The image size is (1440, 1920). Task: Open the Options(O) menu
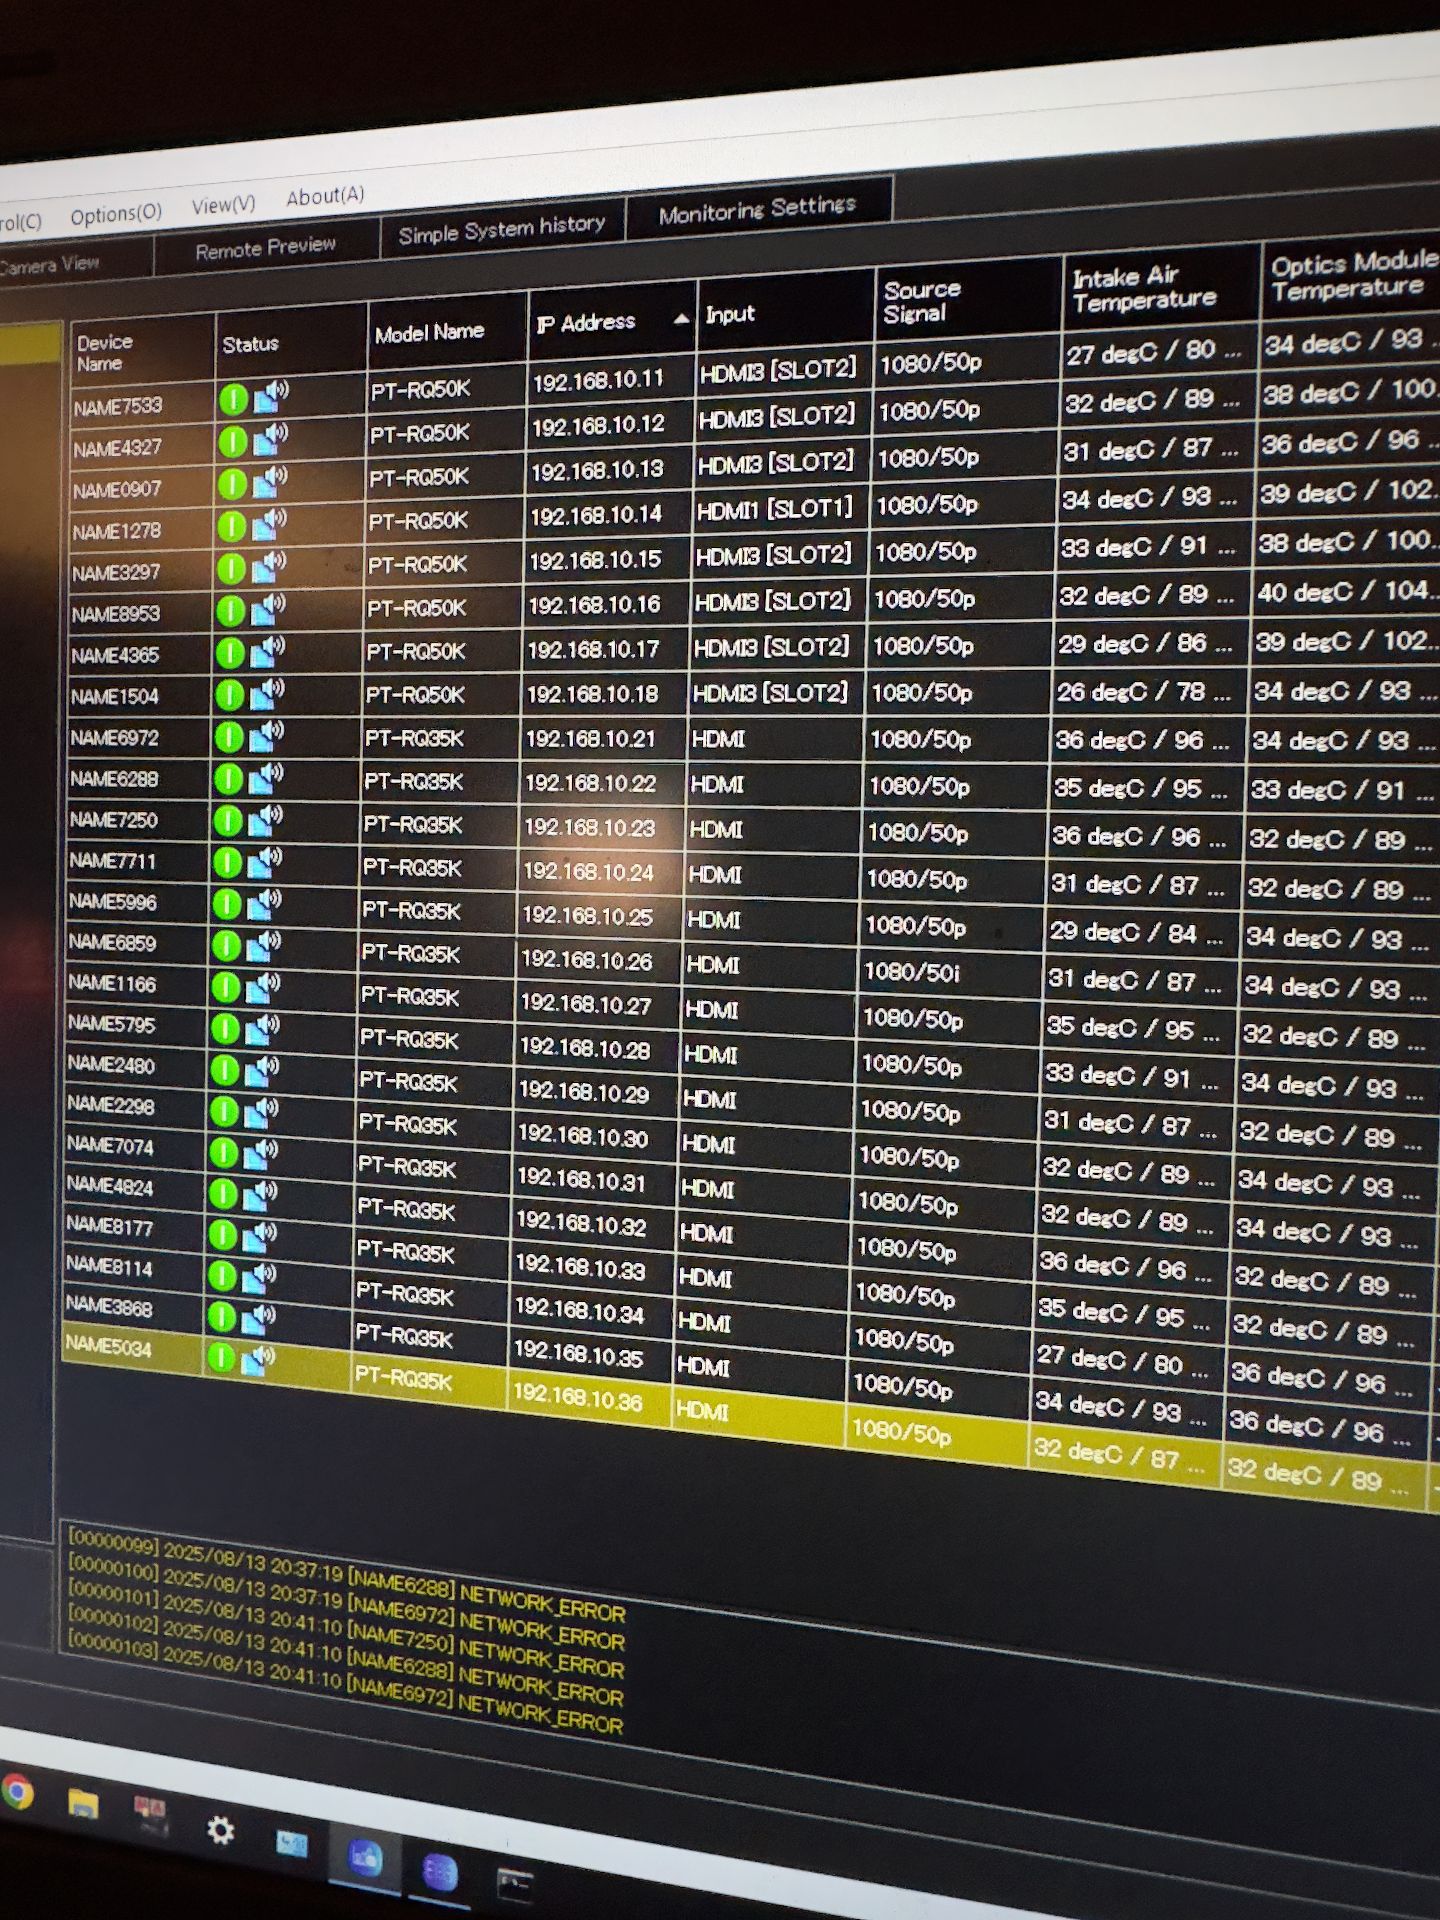pos(116,214)
